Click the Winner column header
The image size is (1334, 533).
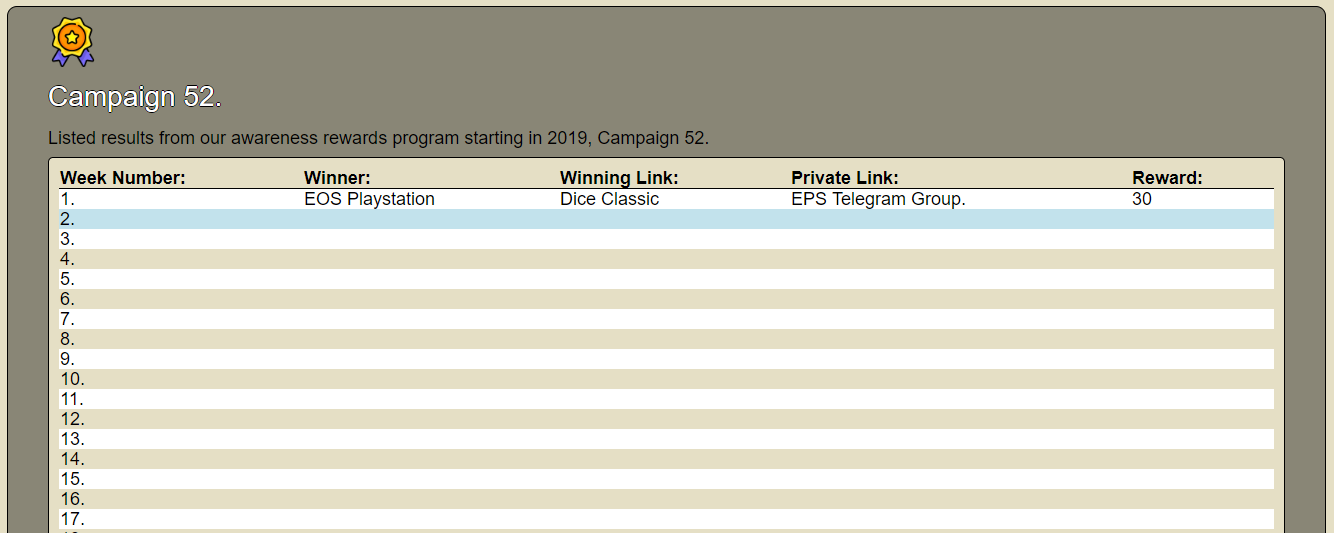pyautogui.click(x=337, y=178)
